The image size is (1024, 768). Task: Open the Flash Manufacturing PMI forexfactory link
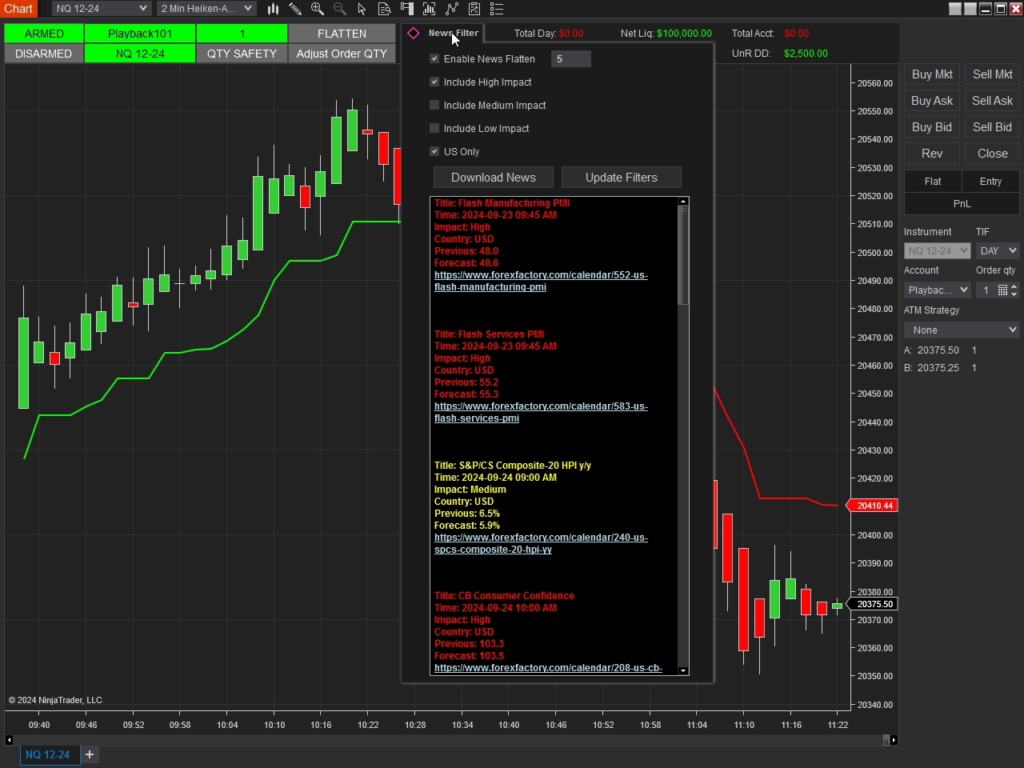point(541,274)
